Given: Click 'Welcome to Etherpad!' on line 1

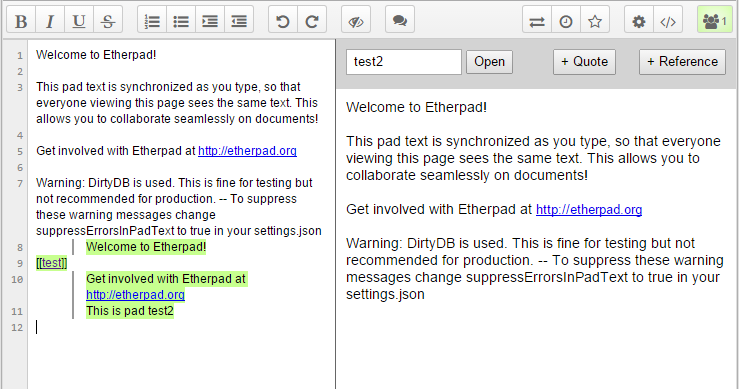Looking at the screenshot, I should point(96,55).
